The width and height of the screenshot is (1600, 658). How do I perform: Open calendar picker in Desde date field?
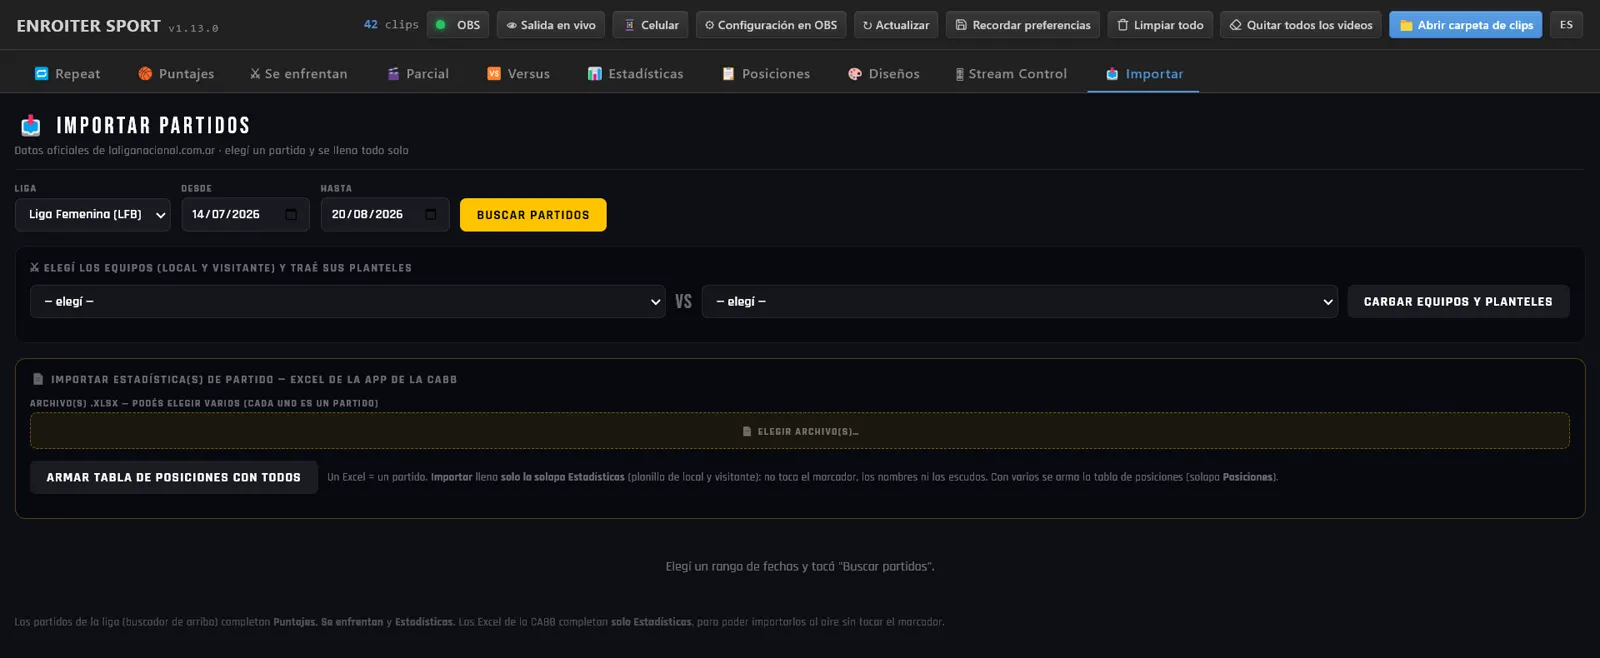coord(291,214)
